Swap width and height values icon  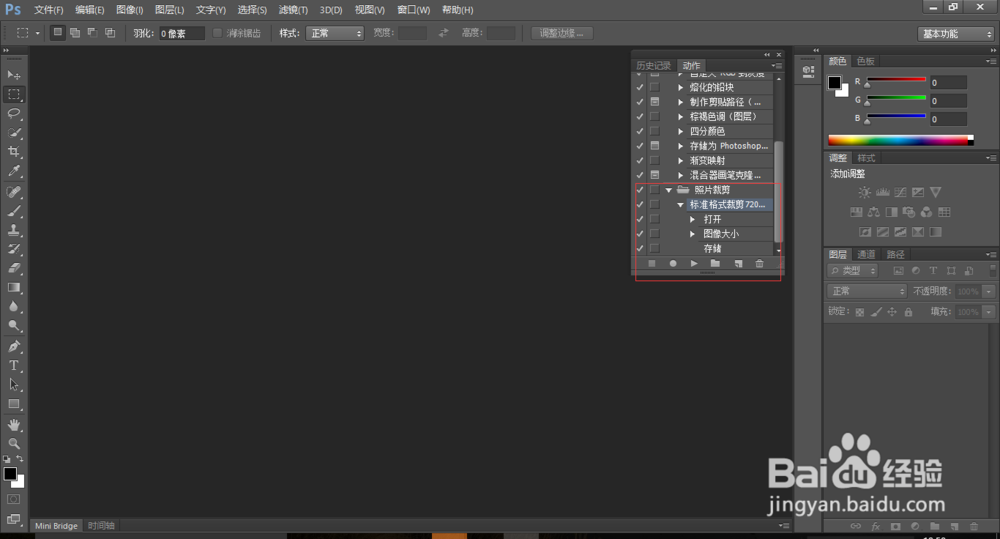pos(443,33)
